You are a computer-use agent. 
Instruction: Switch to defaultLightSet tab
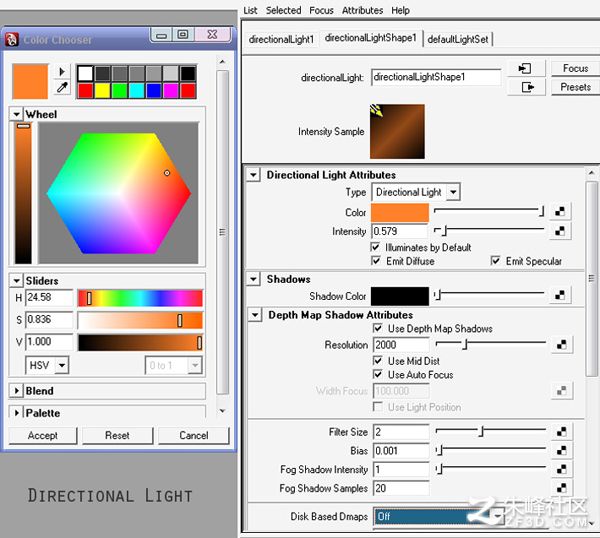coord(458,39)
